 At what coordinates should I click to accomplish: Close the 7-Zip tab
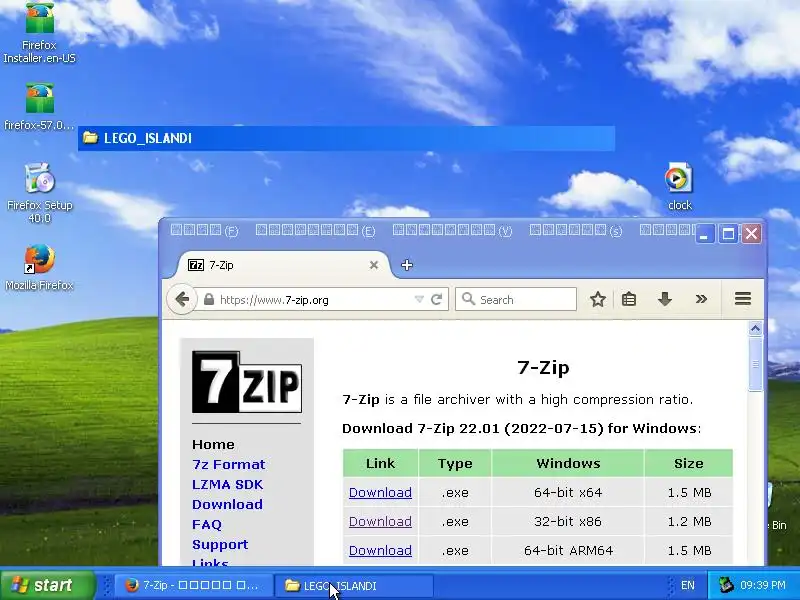[374, 265]
